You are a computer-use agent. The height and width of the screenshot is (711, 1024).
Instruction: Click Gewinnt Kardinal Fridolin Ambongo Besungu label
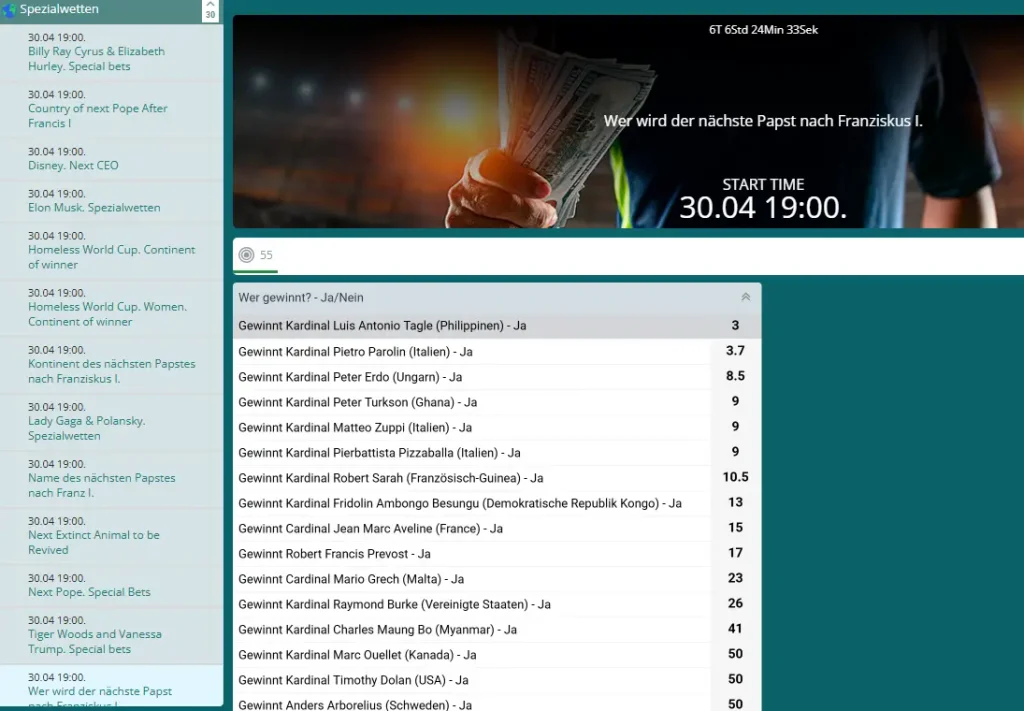tap(460, 503)
